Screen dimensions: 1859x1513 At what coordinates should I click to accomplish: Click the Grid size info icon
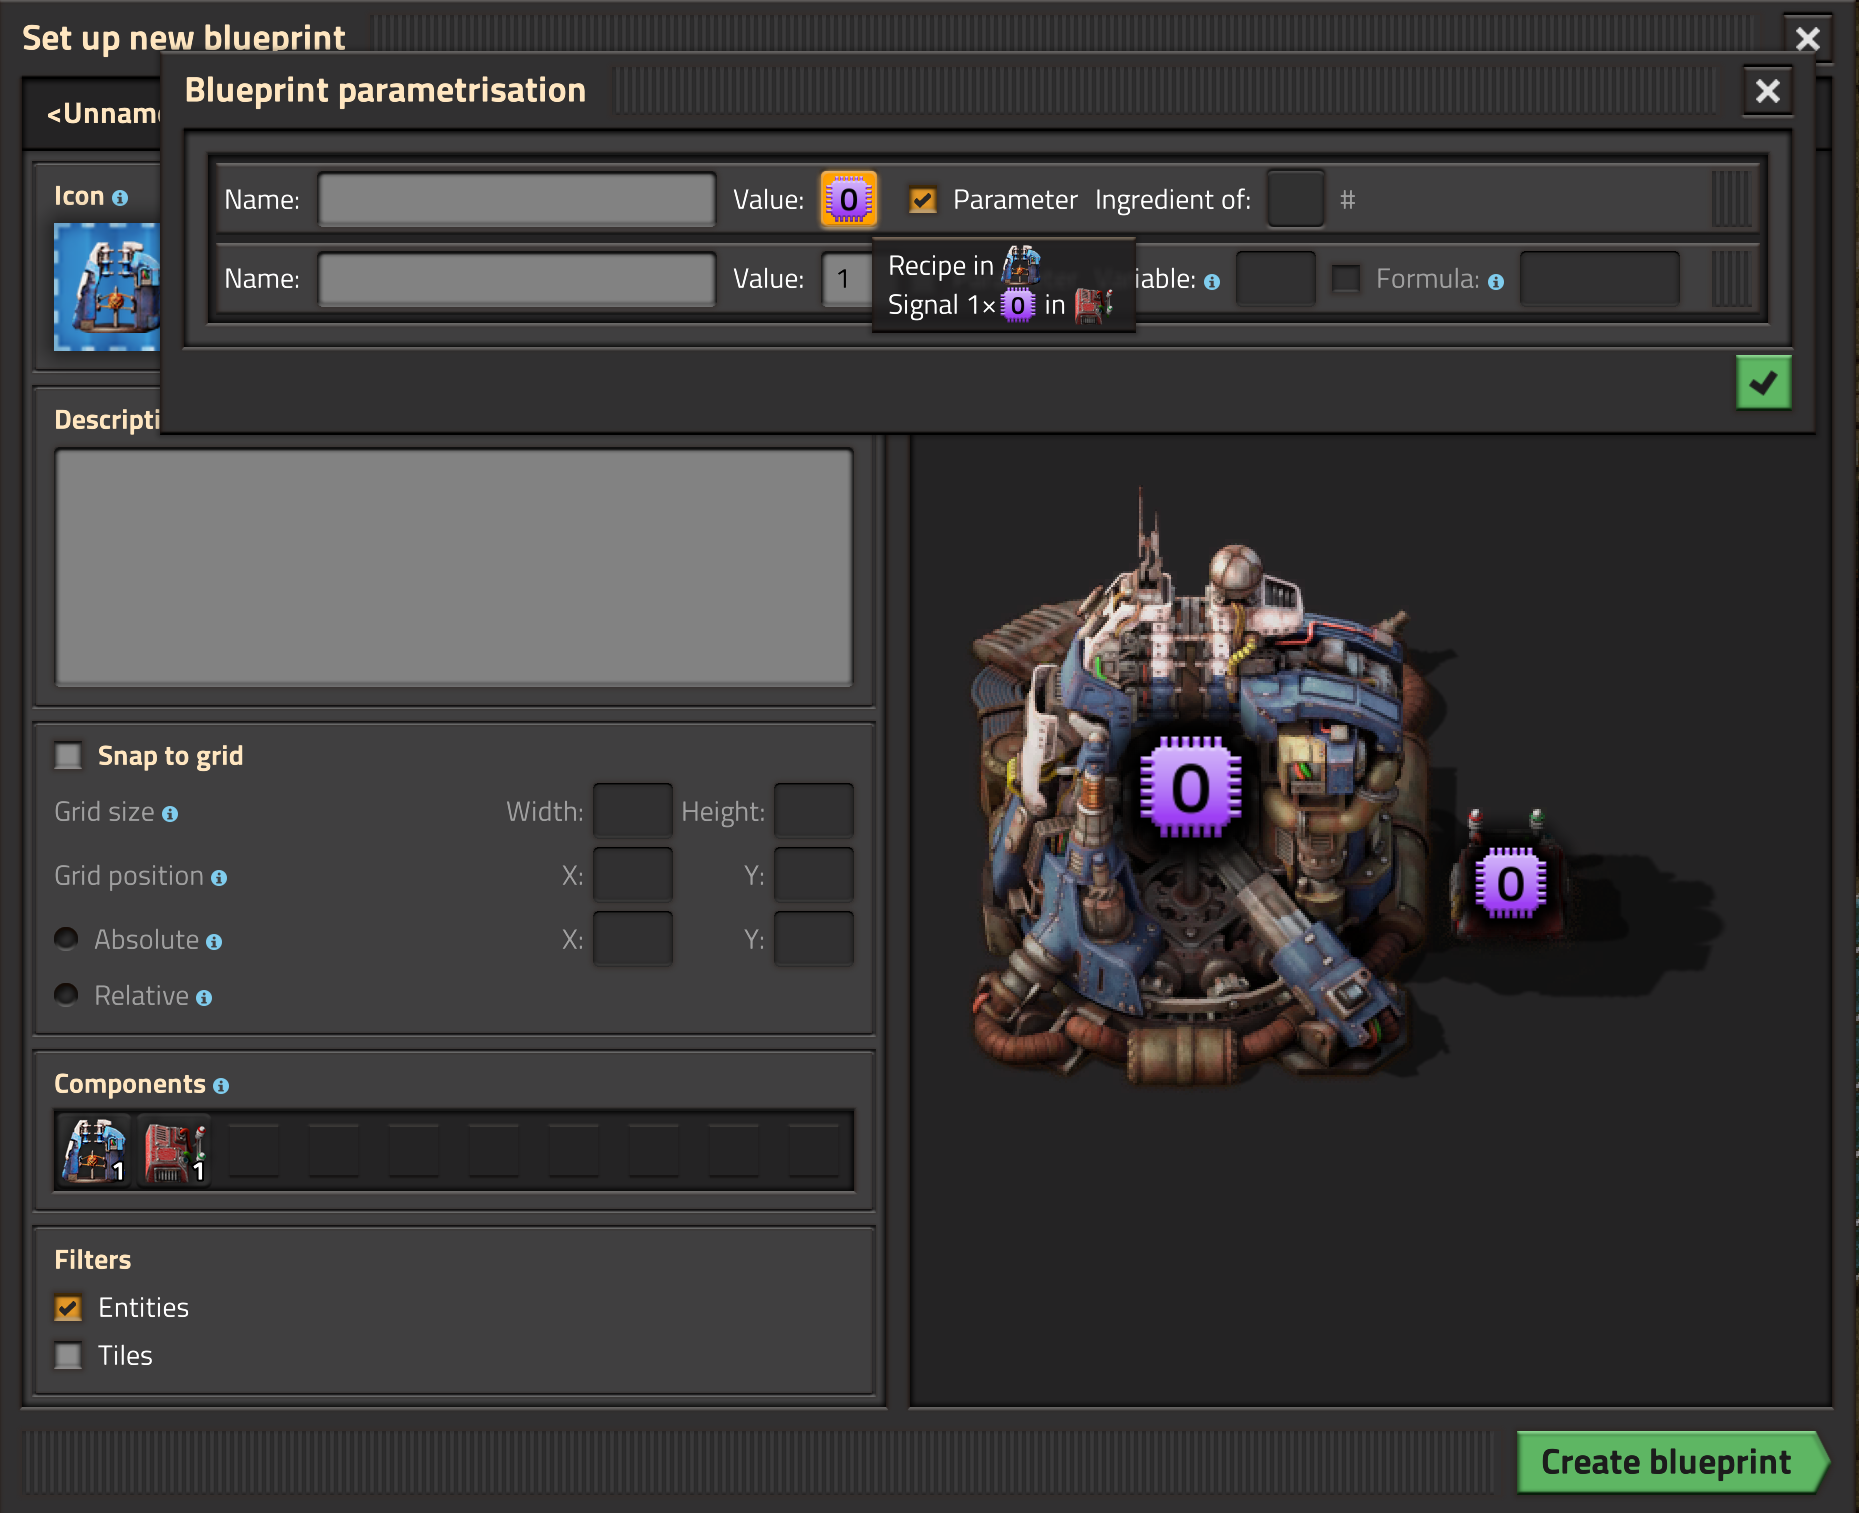[x=170, y=814]
